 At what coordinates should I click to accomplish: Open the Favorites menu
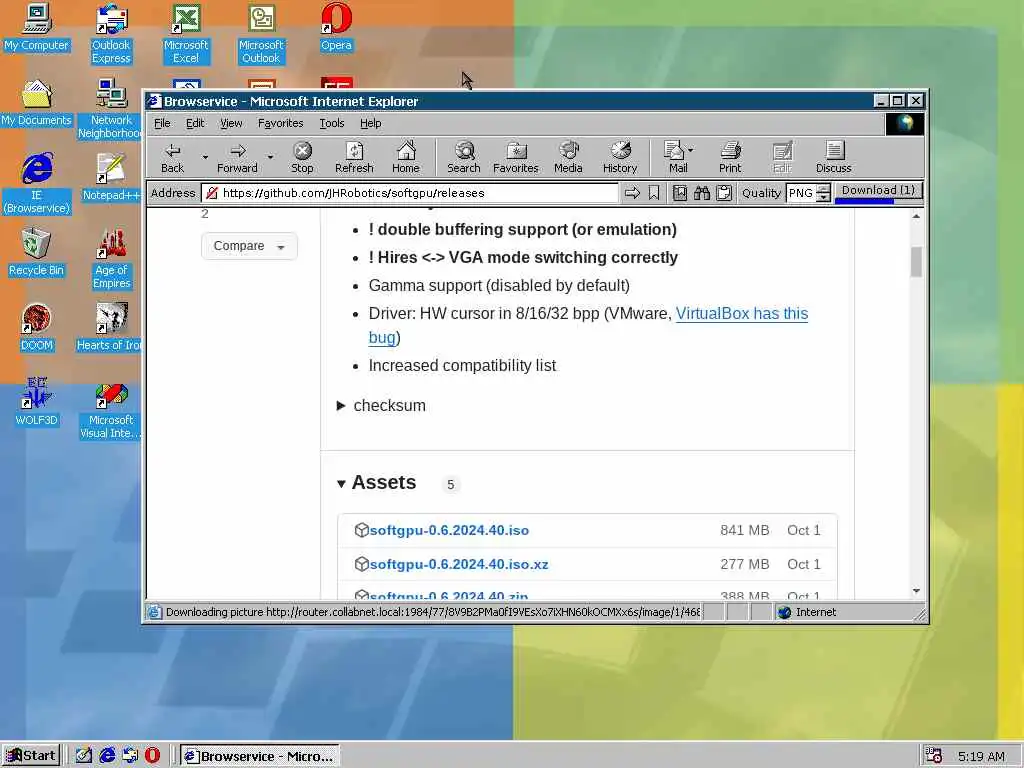(280, 123)
